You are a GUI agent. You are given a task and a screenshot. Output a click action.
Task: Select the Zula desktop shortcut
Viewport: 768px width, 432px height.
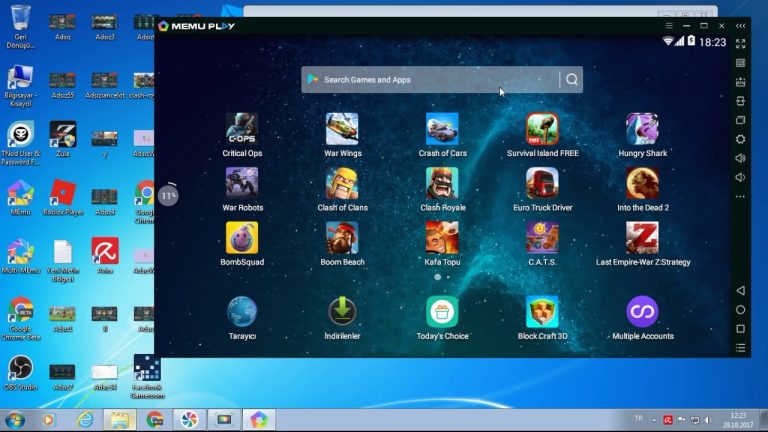pos(63,139)
